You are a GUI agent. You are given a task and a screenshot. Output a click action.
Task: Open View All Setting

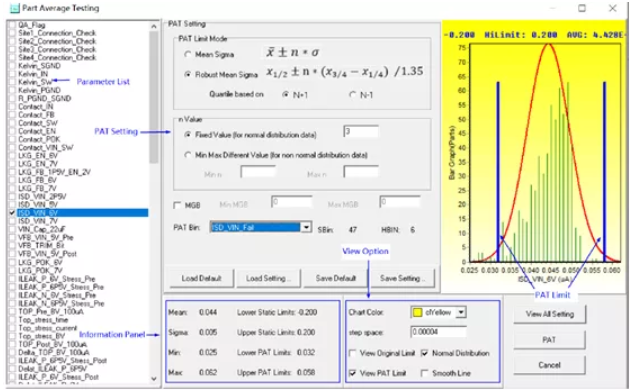point(549,314)
